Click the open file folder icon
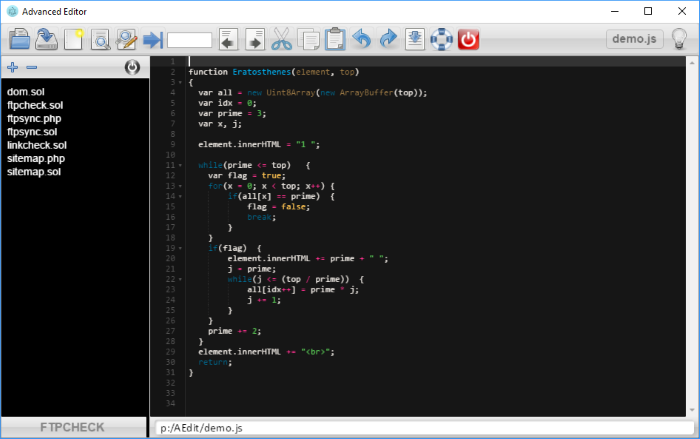 point(20,40)
